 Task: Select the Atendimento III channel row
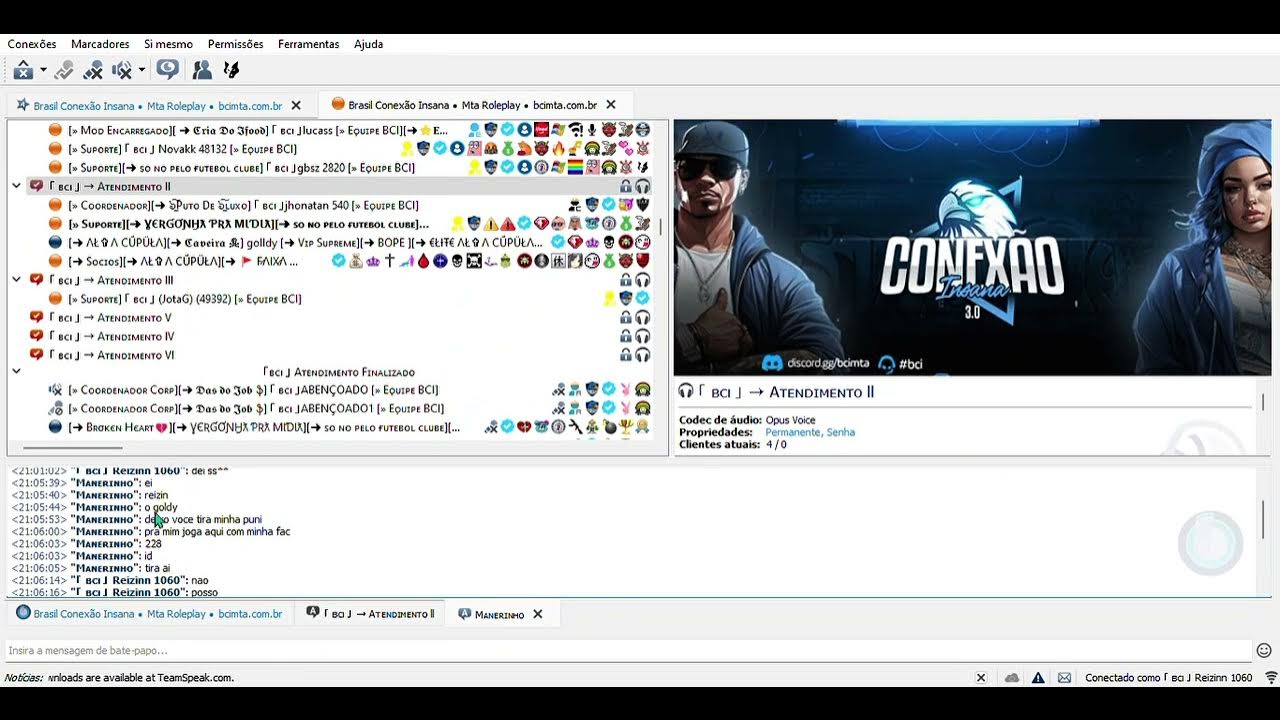point(330,280)
